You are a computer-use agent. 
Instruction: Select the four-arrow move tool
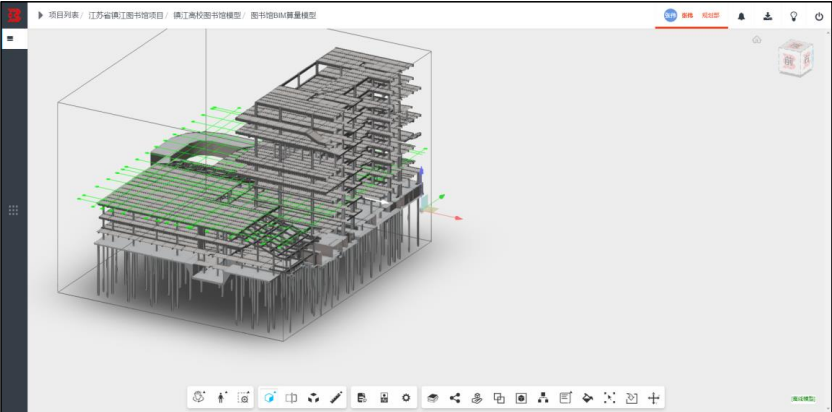pyautogui.click(x=654, y=398)
